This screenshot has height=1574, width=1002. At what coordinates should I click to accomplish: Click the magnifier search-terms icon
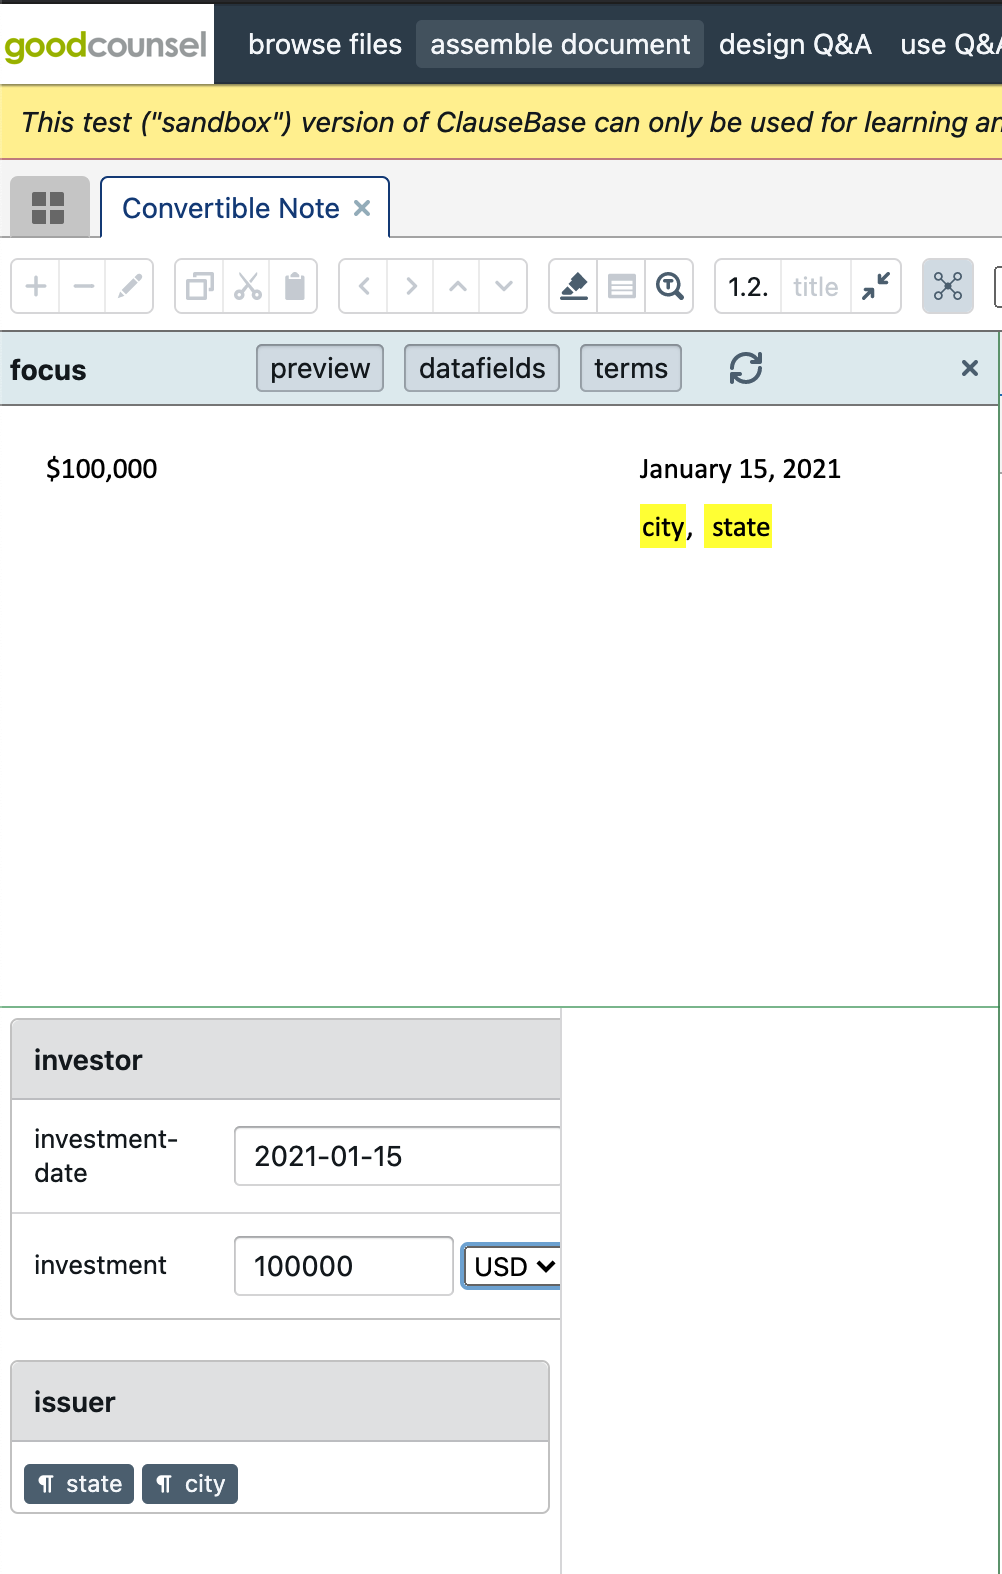[669, 287]
